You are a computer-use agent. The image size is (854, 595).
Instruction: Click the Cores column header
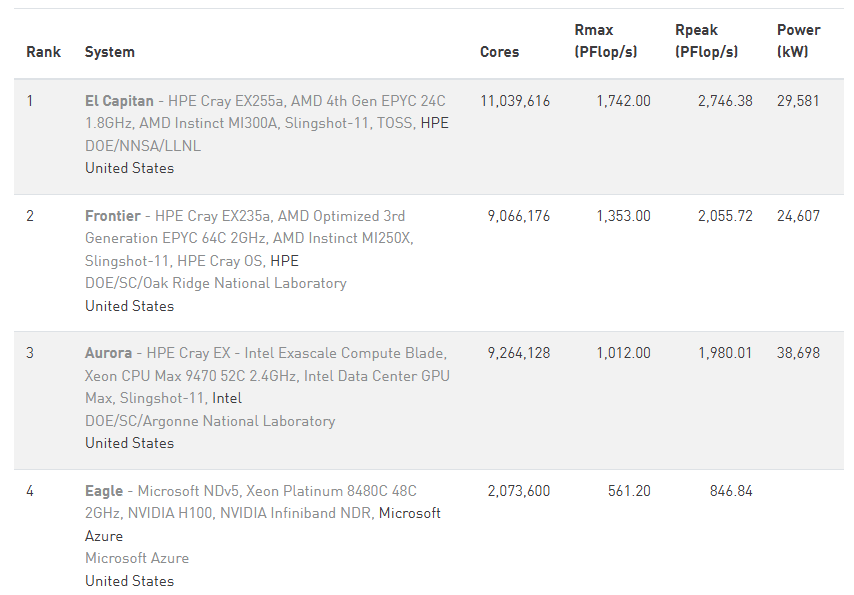[x=499, y=52]
